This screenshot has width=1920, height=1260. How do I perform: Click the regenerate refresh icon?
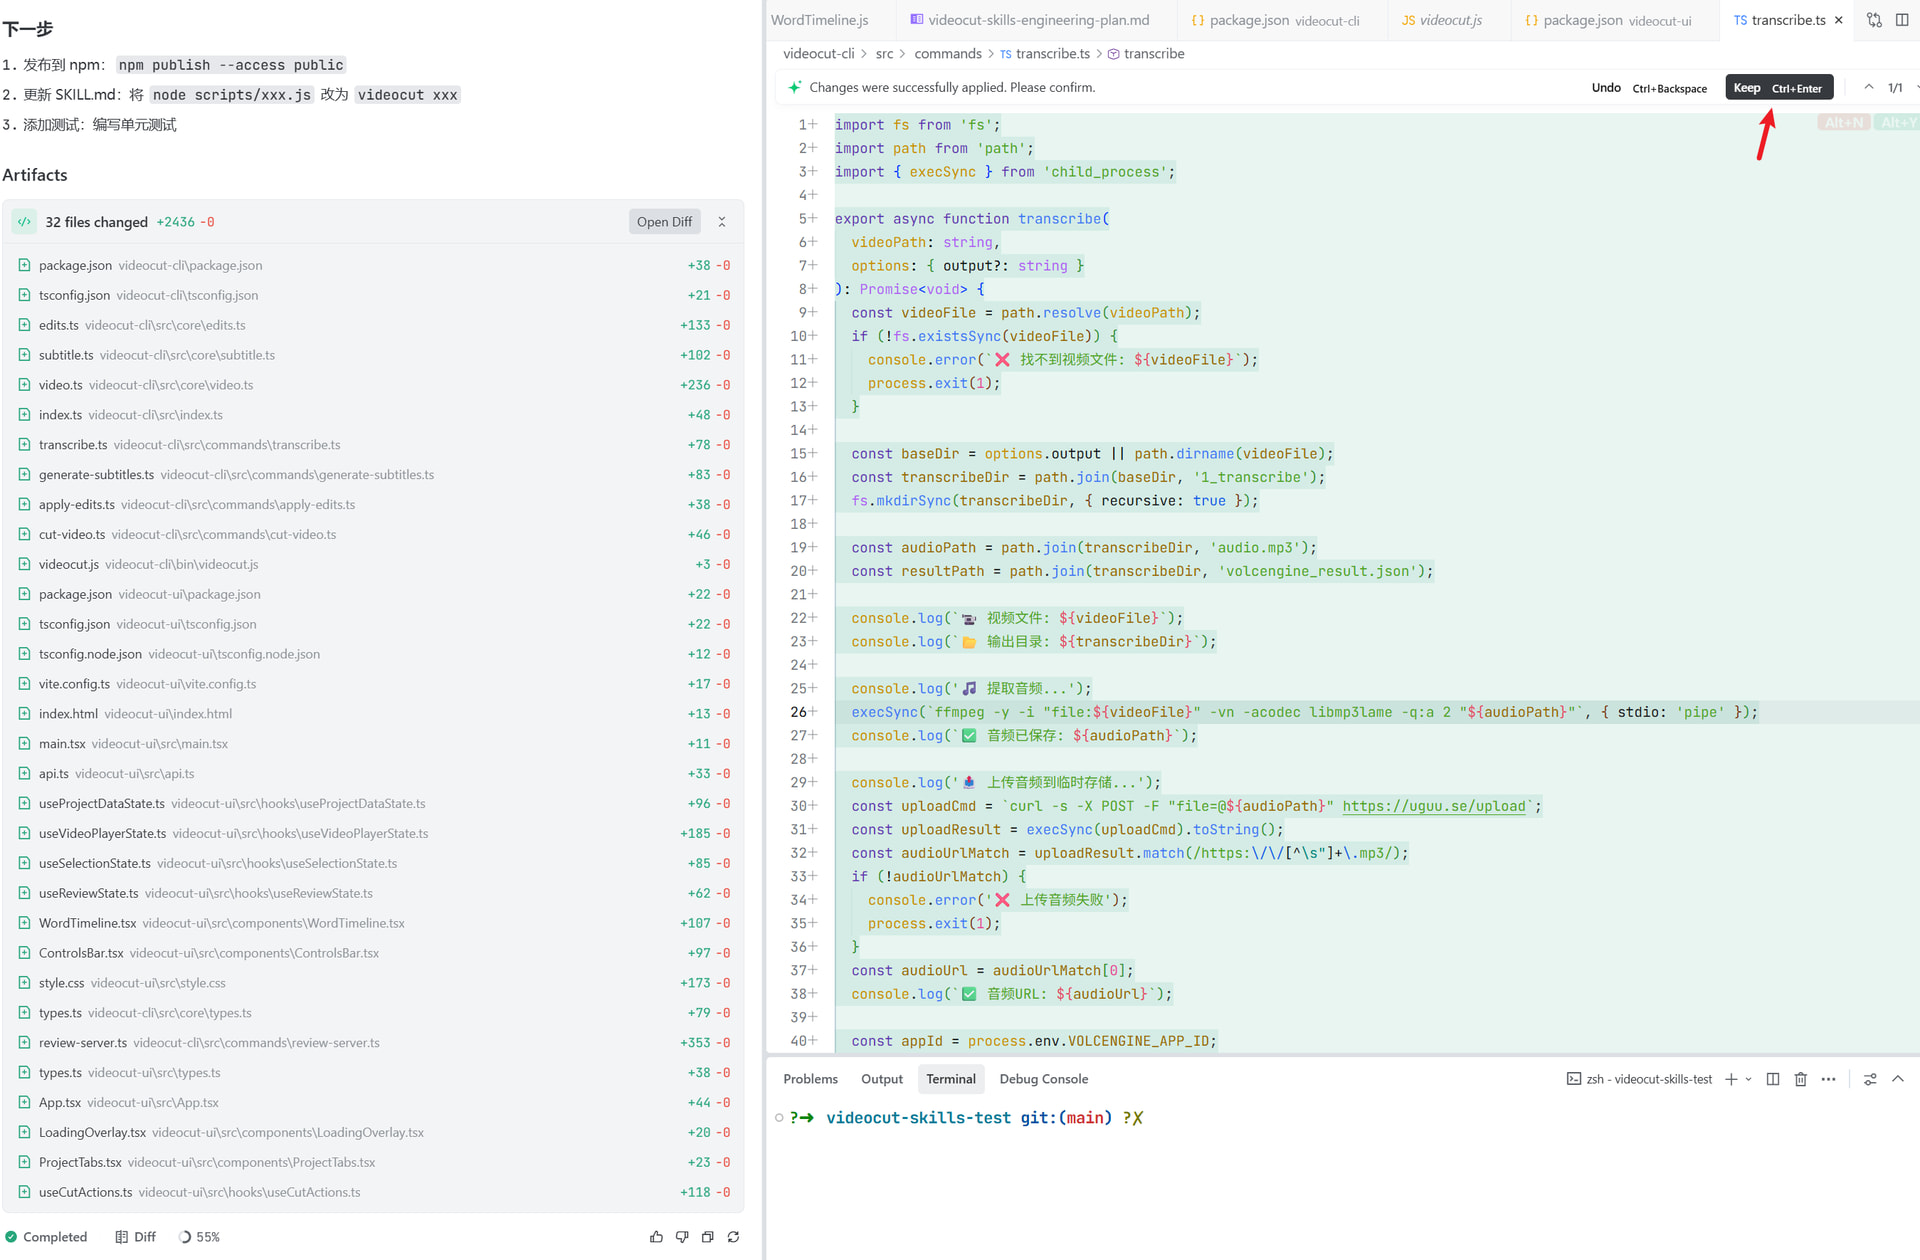click(734, 1237)
